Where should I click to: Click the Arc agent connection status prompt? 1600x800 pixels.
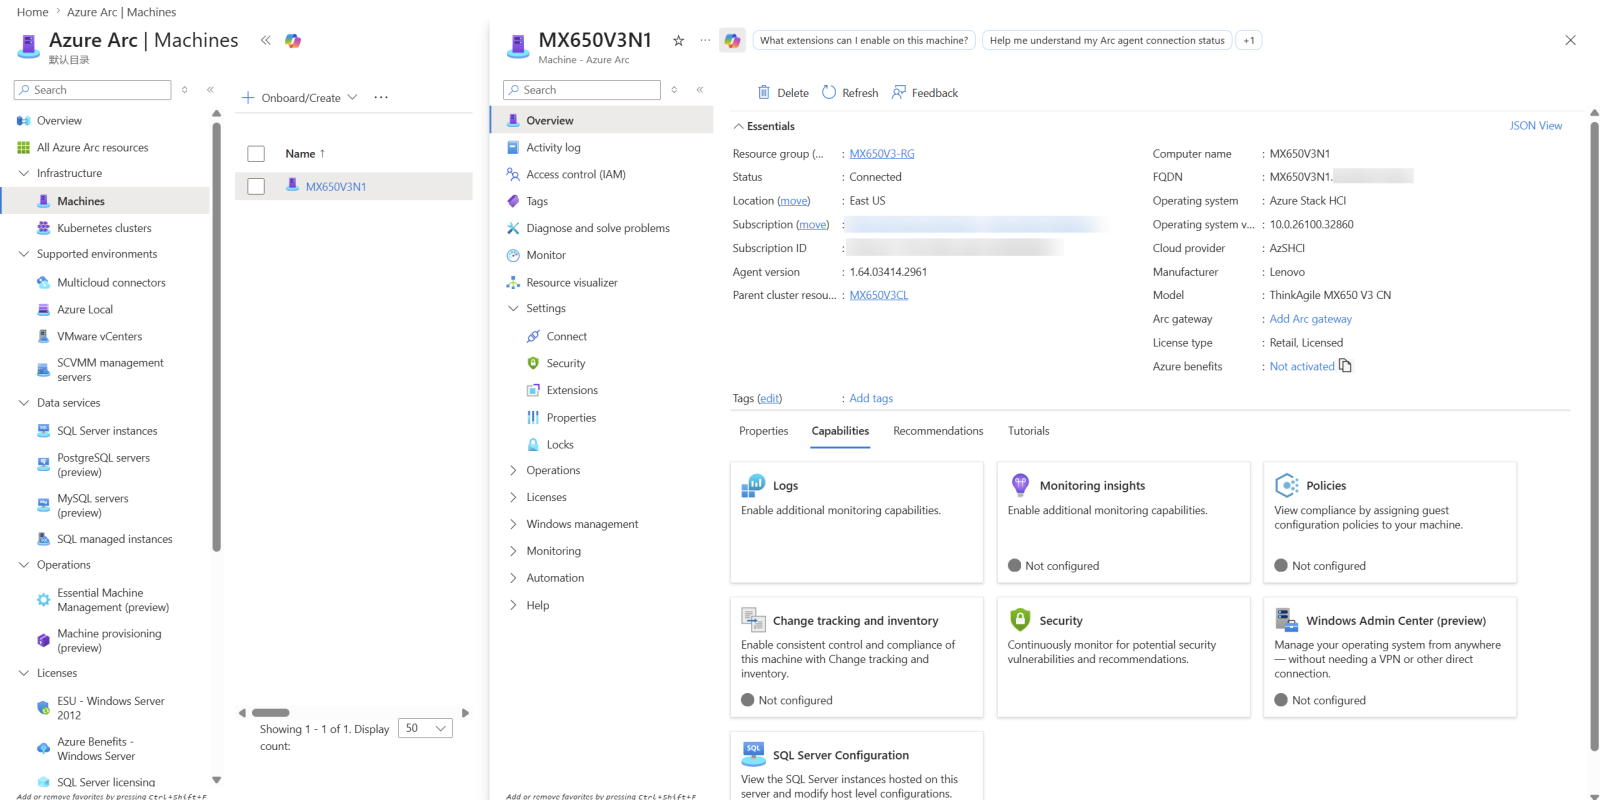[x=1106, y=40]
